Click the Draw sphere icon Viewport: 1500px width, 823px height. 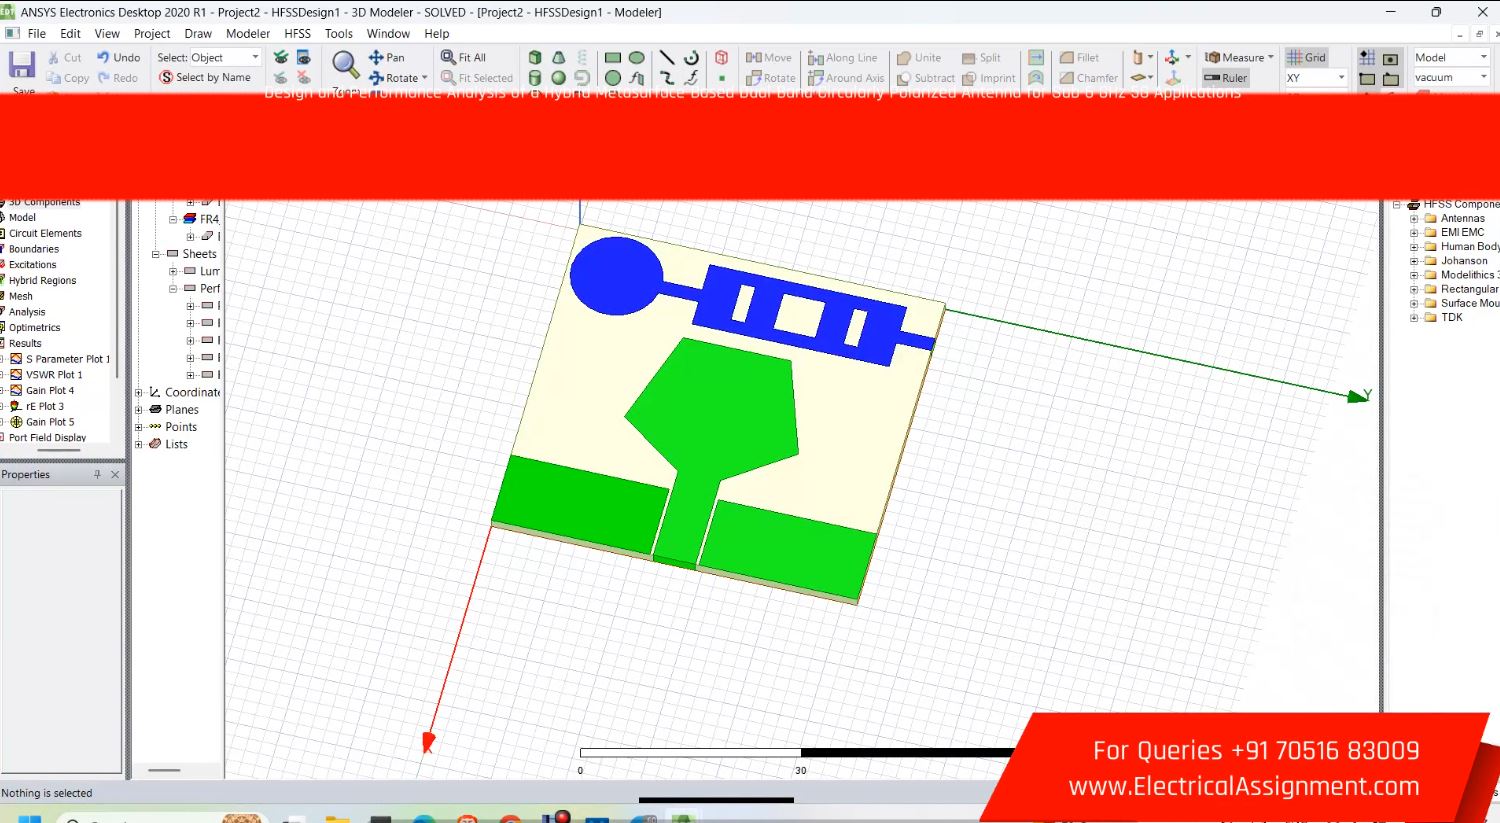tap(558, 78)
